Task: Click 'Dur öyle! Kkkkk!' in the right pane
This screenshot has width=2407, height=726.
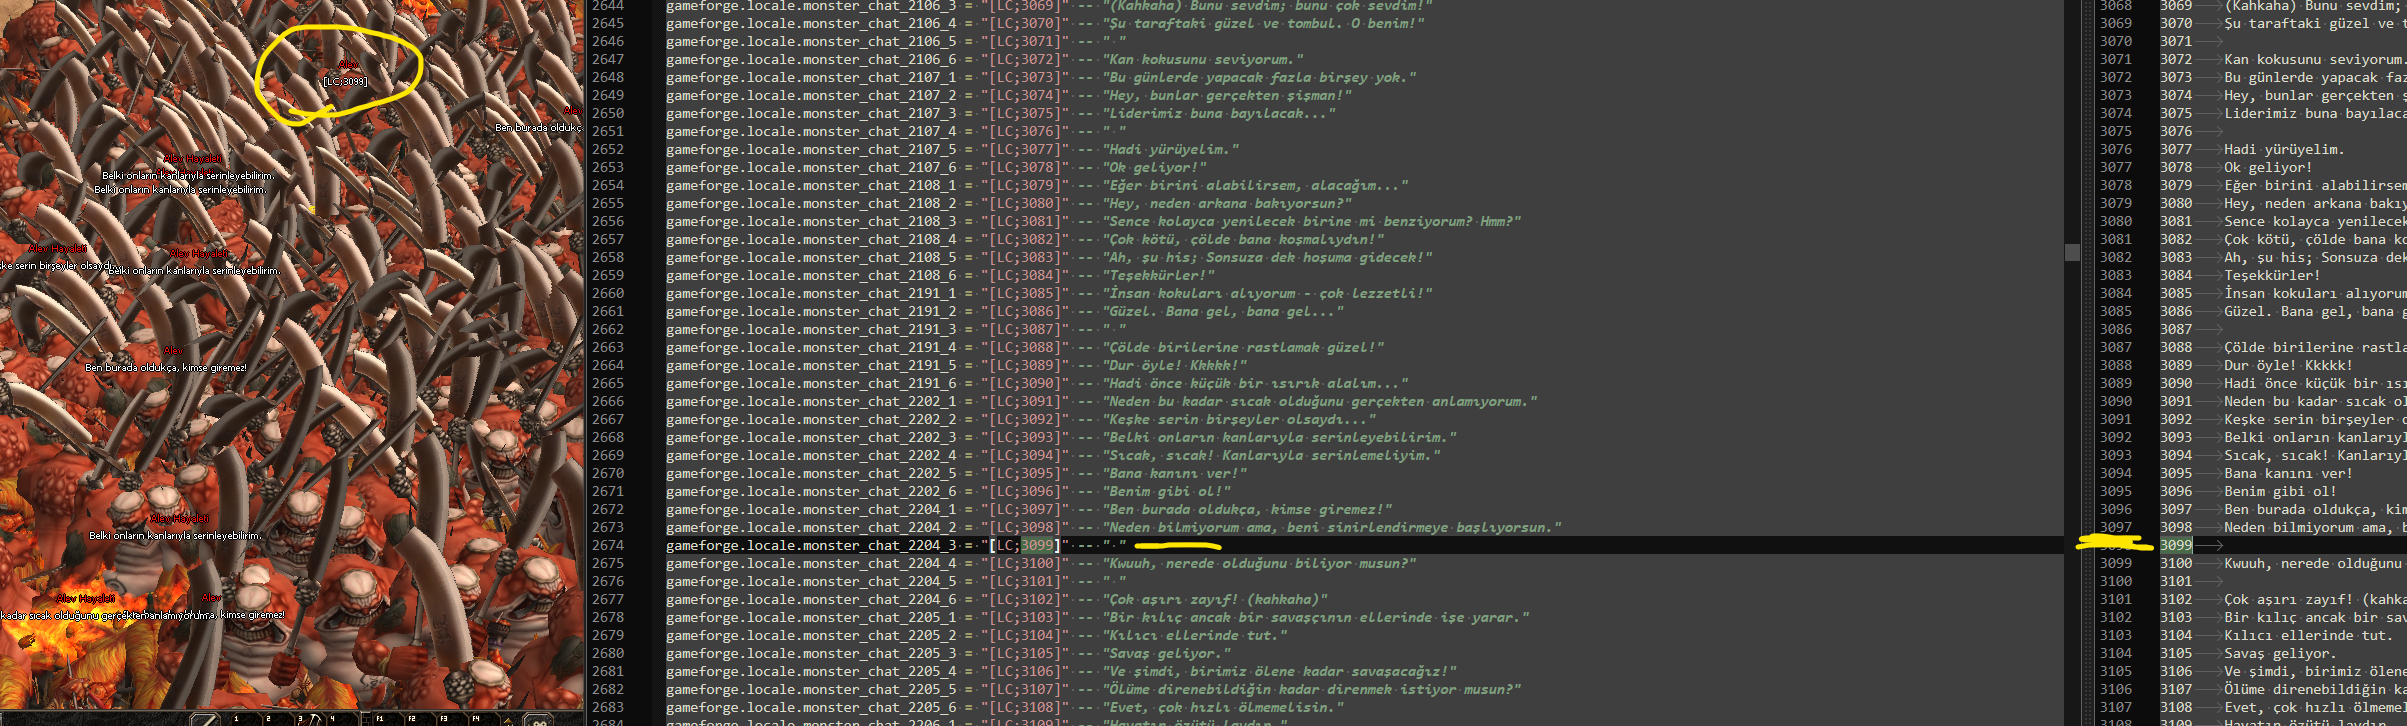Action: click(x=2288, y=365)
